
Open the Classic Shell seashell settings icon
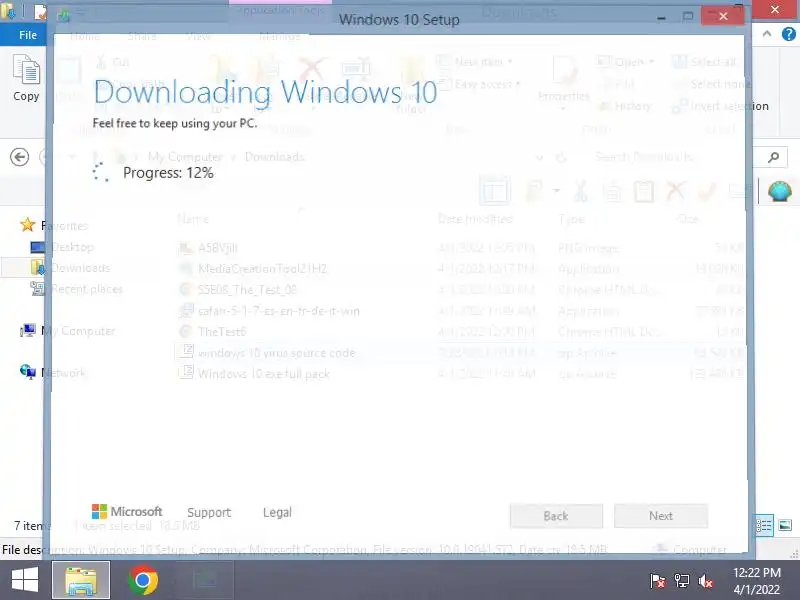coord(780,191)
